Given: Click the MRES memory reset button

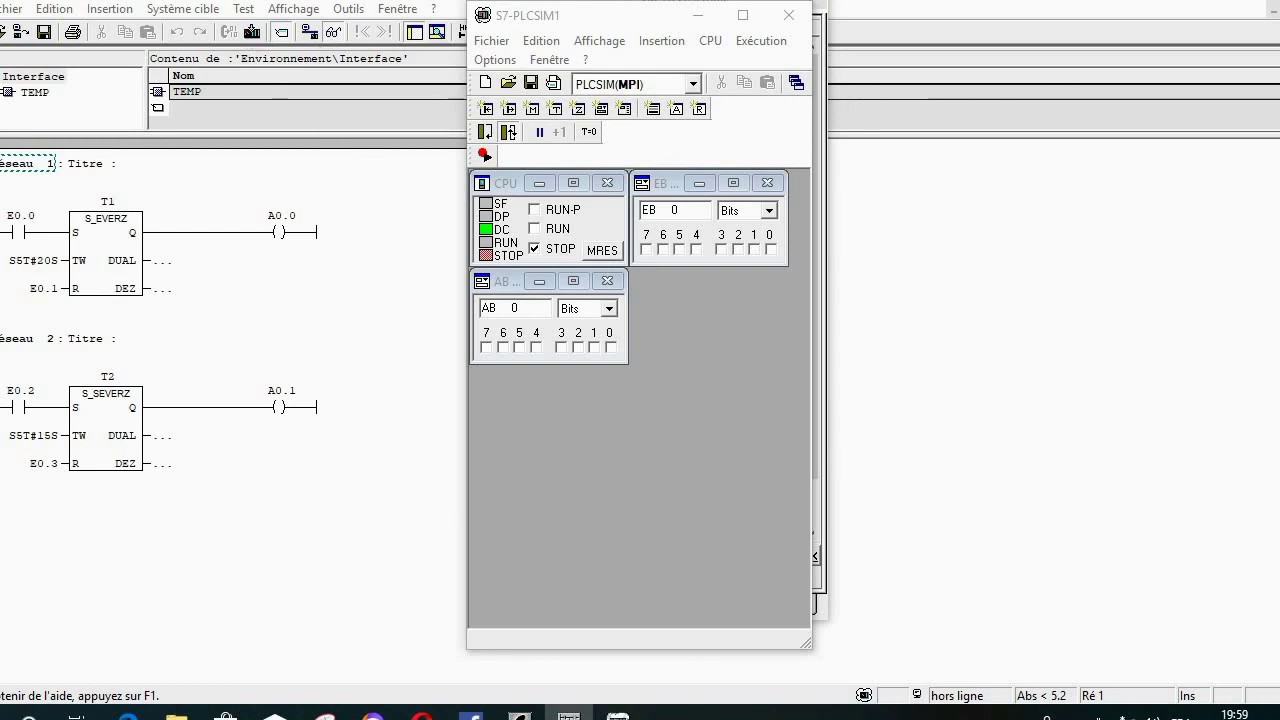Looking at the screenshot, I should pos(602,250).
